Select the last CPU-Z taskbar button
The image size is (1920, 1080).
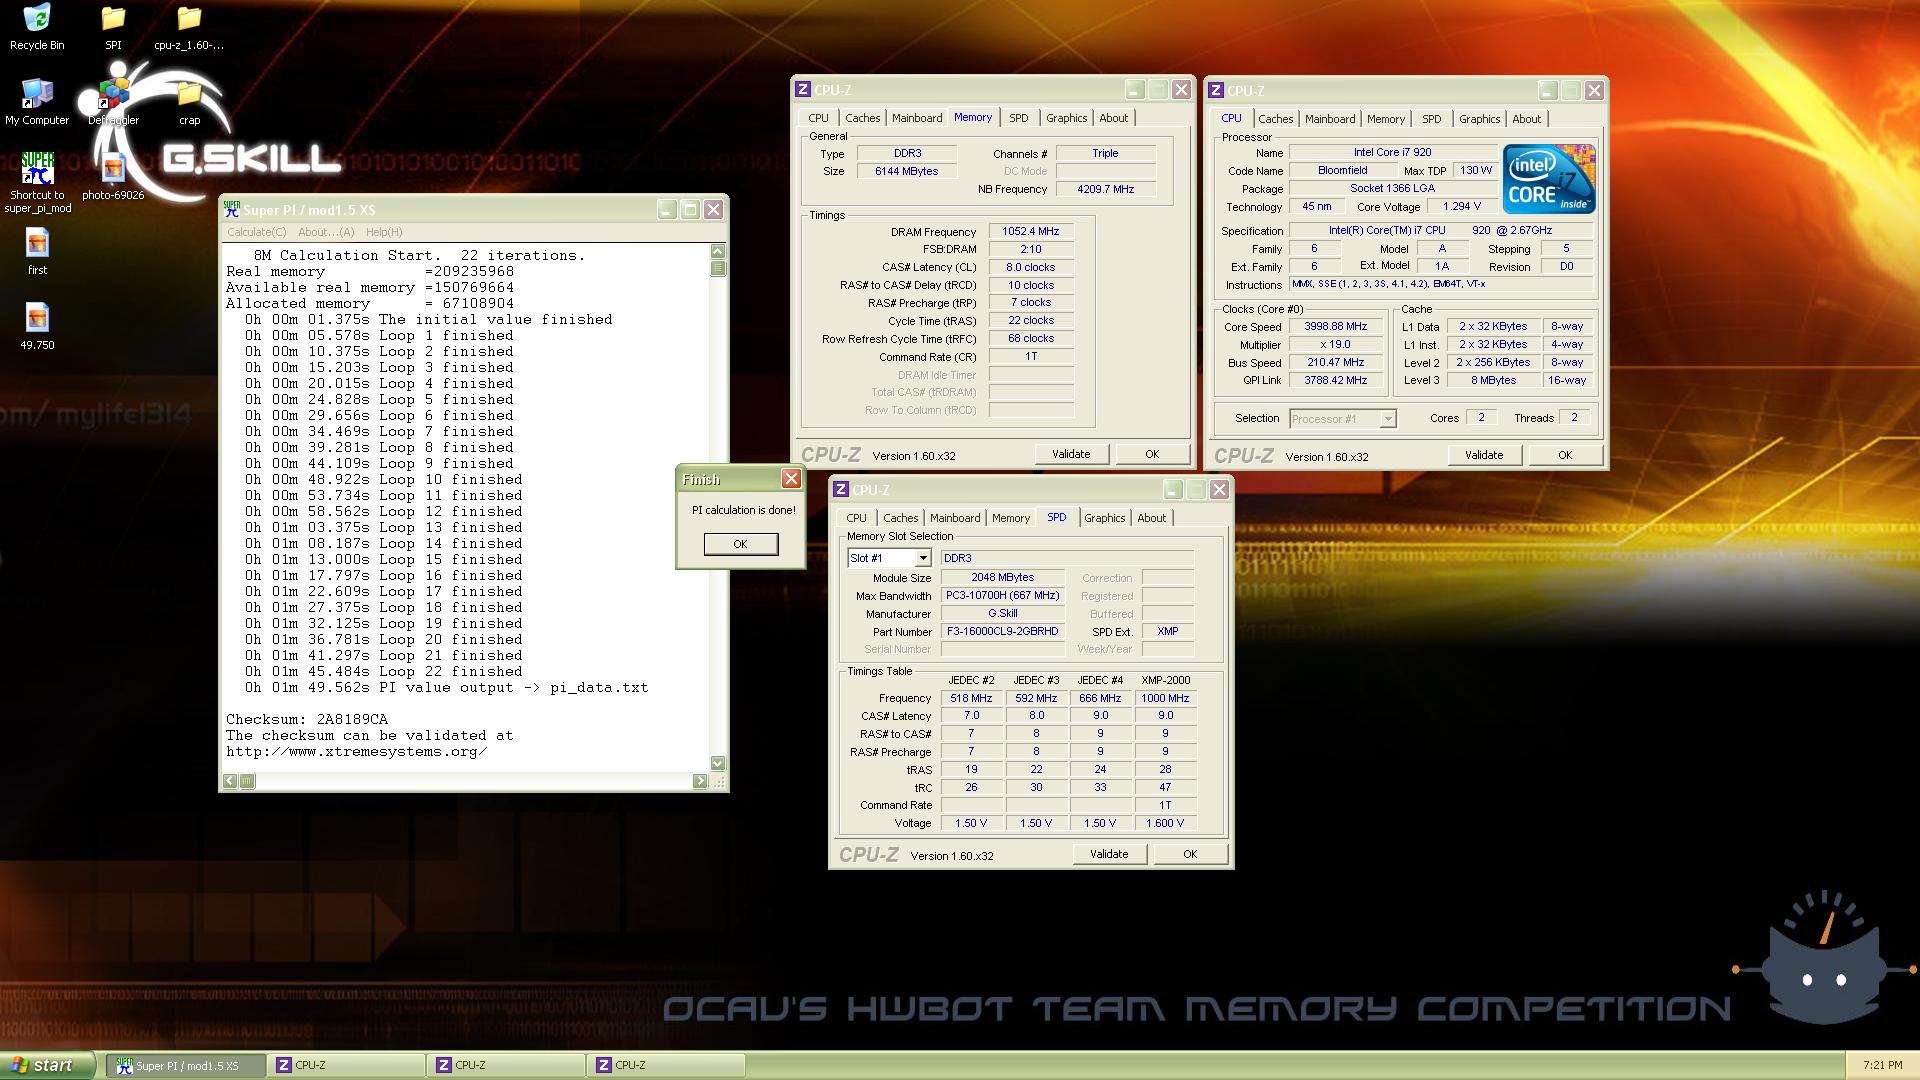[667, 1066]
